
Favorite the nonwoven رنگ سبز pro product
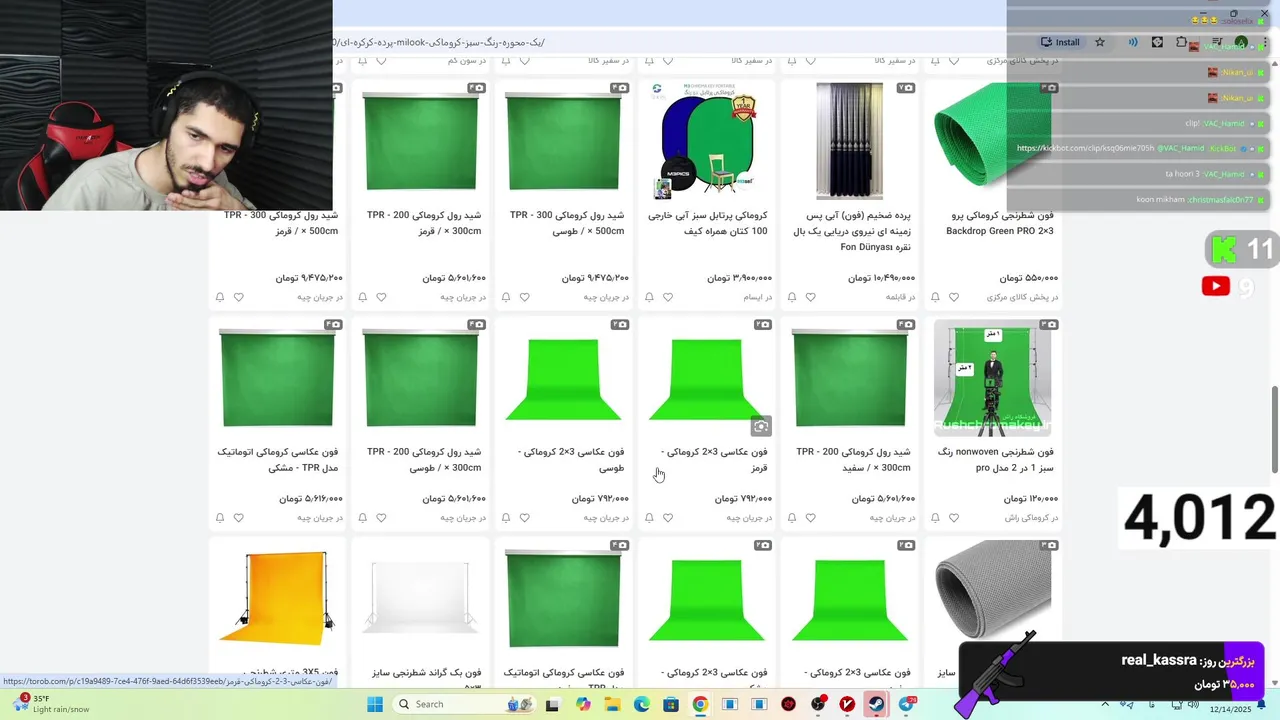pyautogui.click(x=954, y=518)
